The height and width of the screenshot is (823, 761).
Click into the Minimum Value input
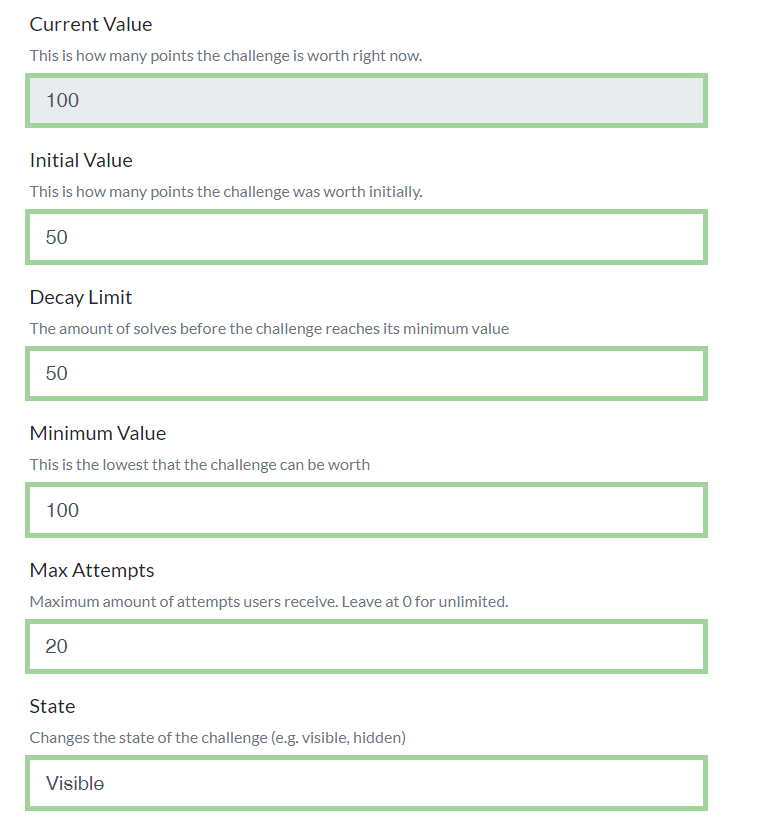(x=366, y=510)
